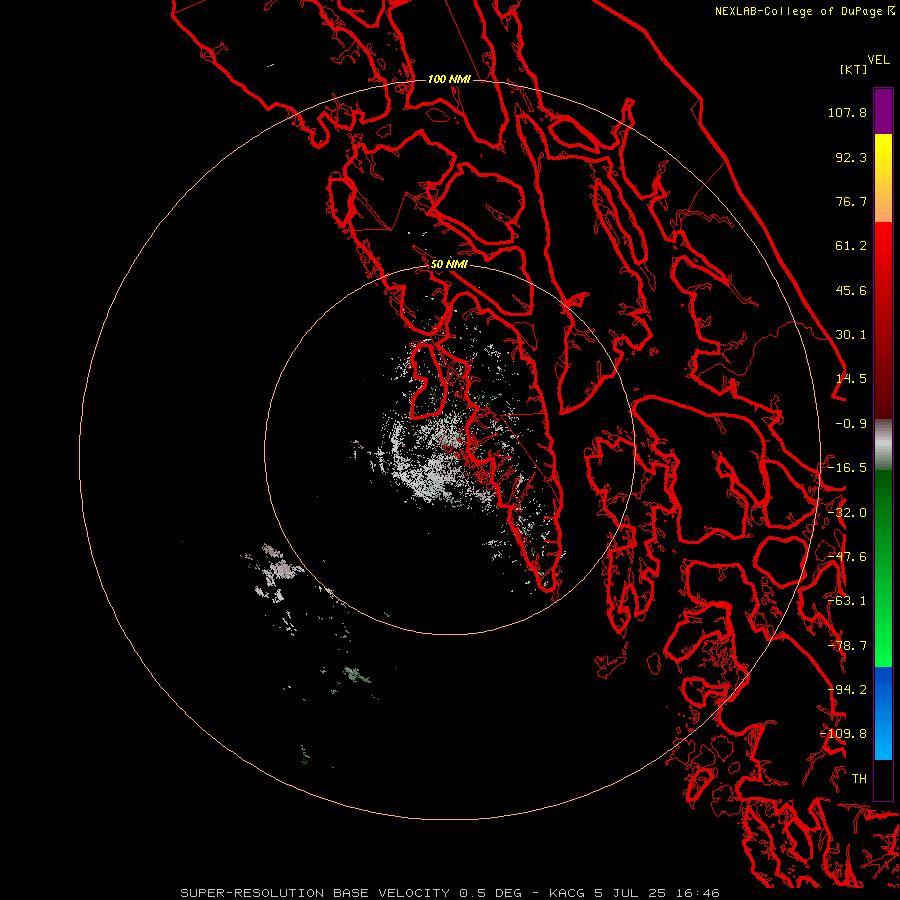Click the 61.2 velocity scale value
The image size is (900, 900).
(851, 246)
